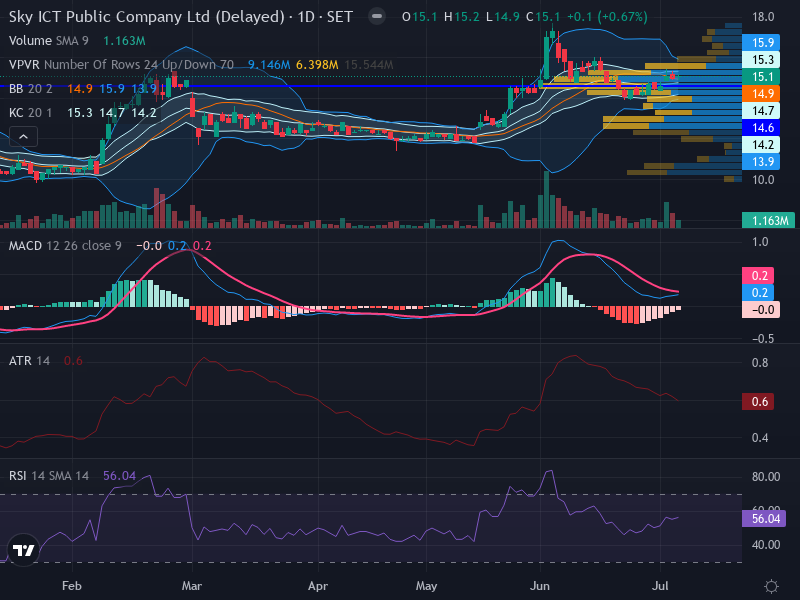Click the Jun label on time axis

tap(540, 586)
